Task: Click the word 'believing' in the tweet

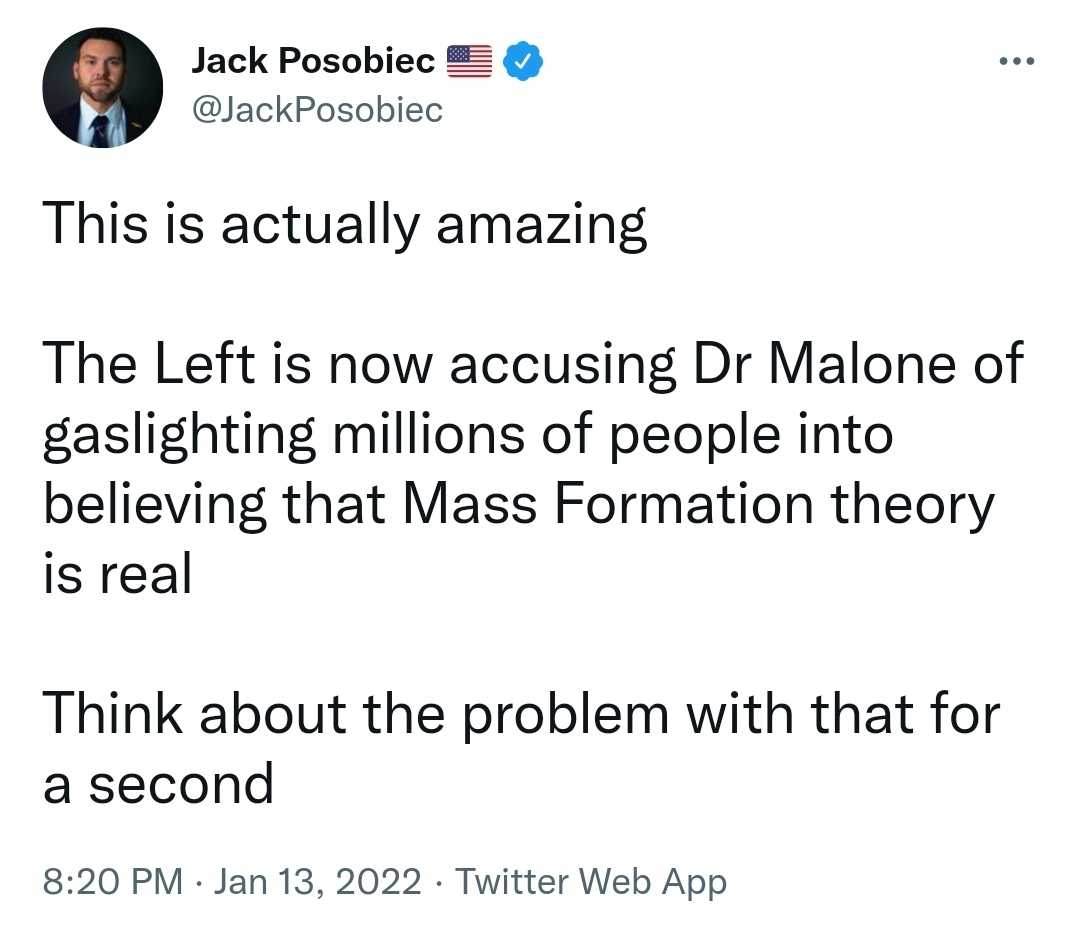Action: 155,506
